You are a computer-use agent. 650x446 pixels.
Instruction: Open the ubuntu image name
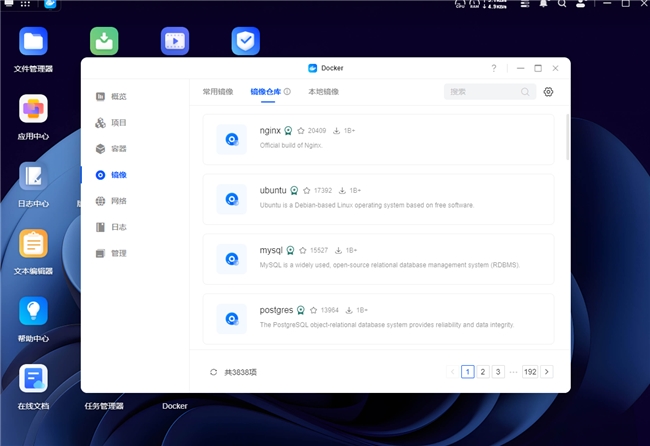[x=273, y=190]
